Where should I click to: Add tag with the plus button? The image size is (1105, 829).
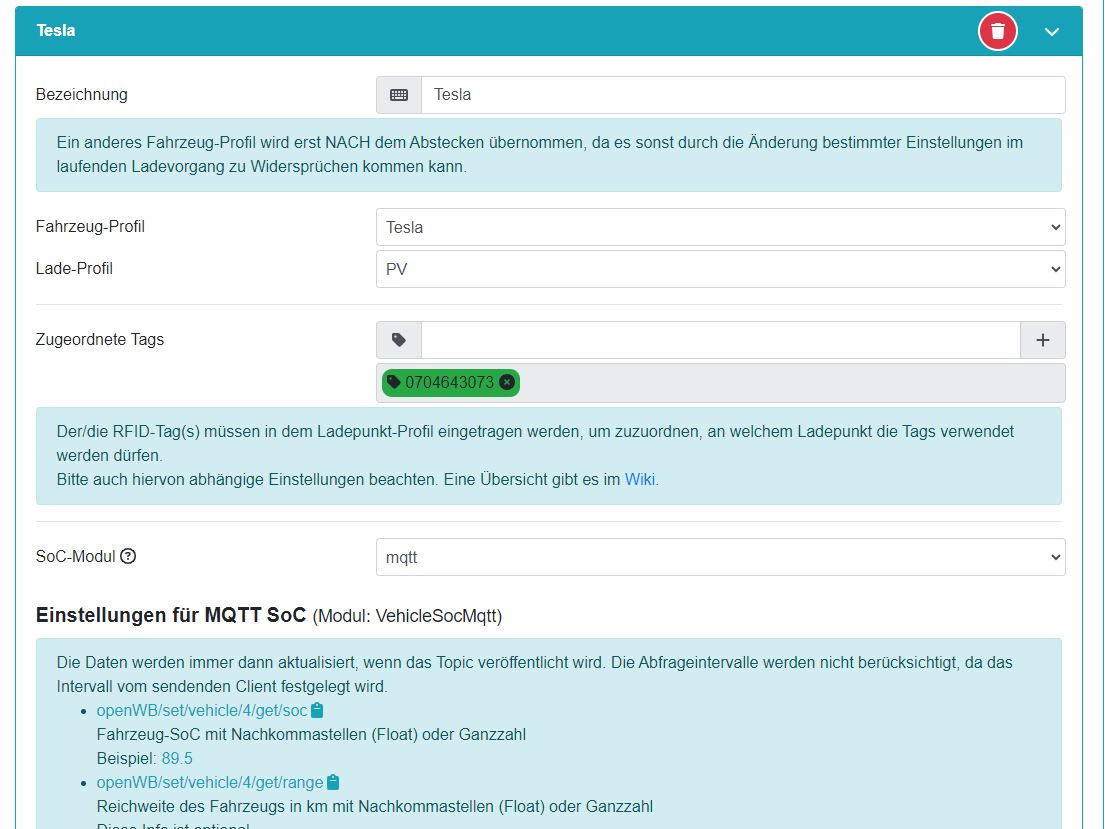click(x=1042, y=340)
